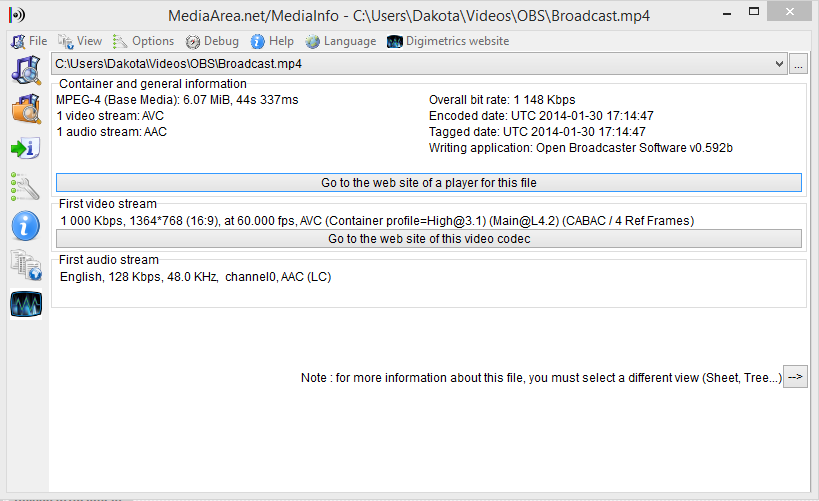Click 'English, 128 Kbps, 48.0 KHz' audio line
Image resolution: width=819 pixels, height=501 pixels.
click(195, 277)
